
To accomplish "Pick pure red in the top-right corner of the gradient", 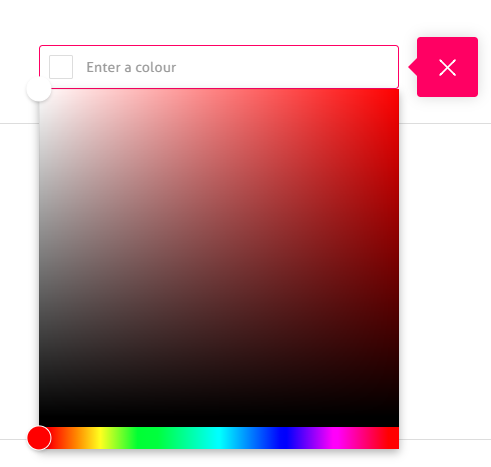I will [x=397, y=91].
